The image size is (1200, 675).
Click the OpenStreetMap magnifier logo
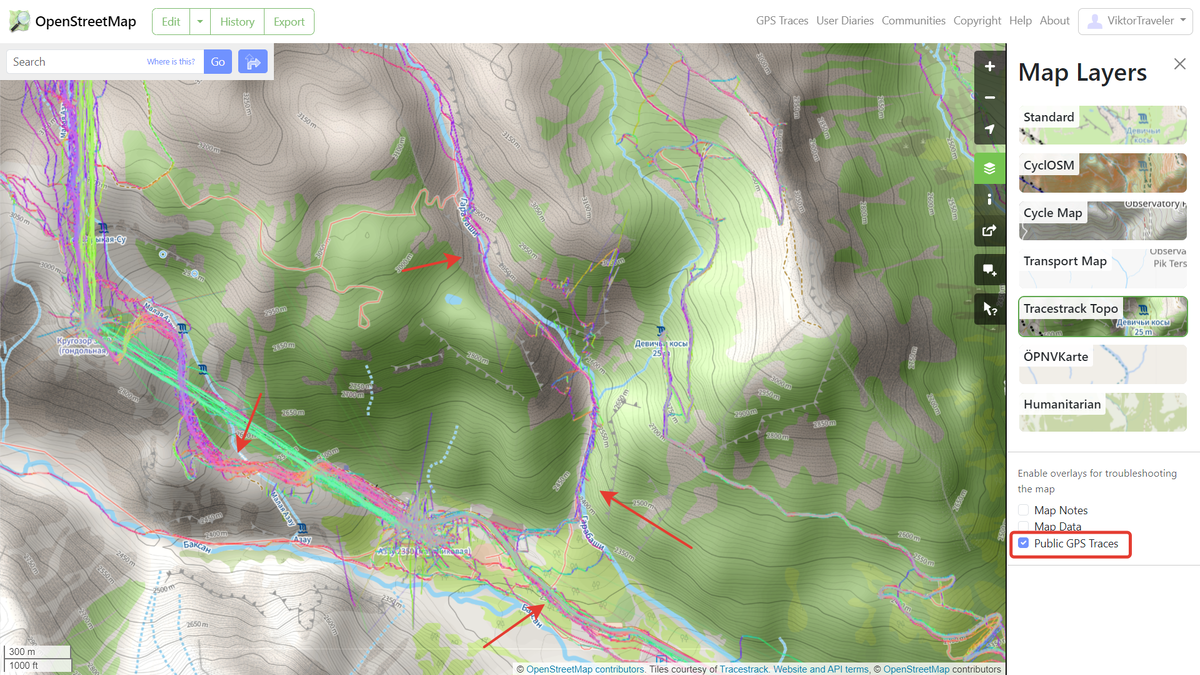[18, 21]
